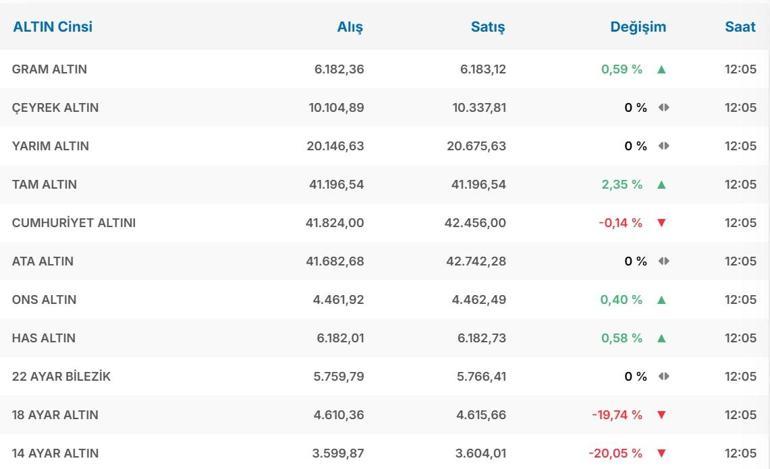
Task: Click the neutral arrows icon for ATA ALTIN
Action: 664,261
